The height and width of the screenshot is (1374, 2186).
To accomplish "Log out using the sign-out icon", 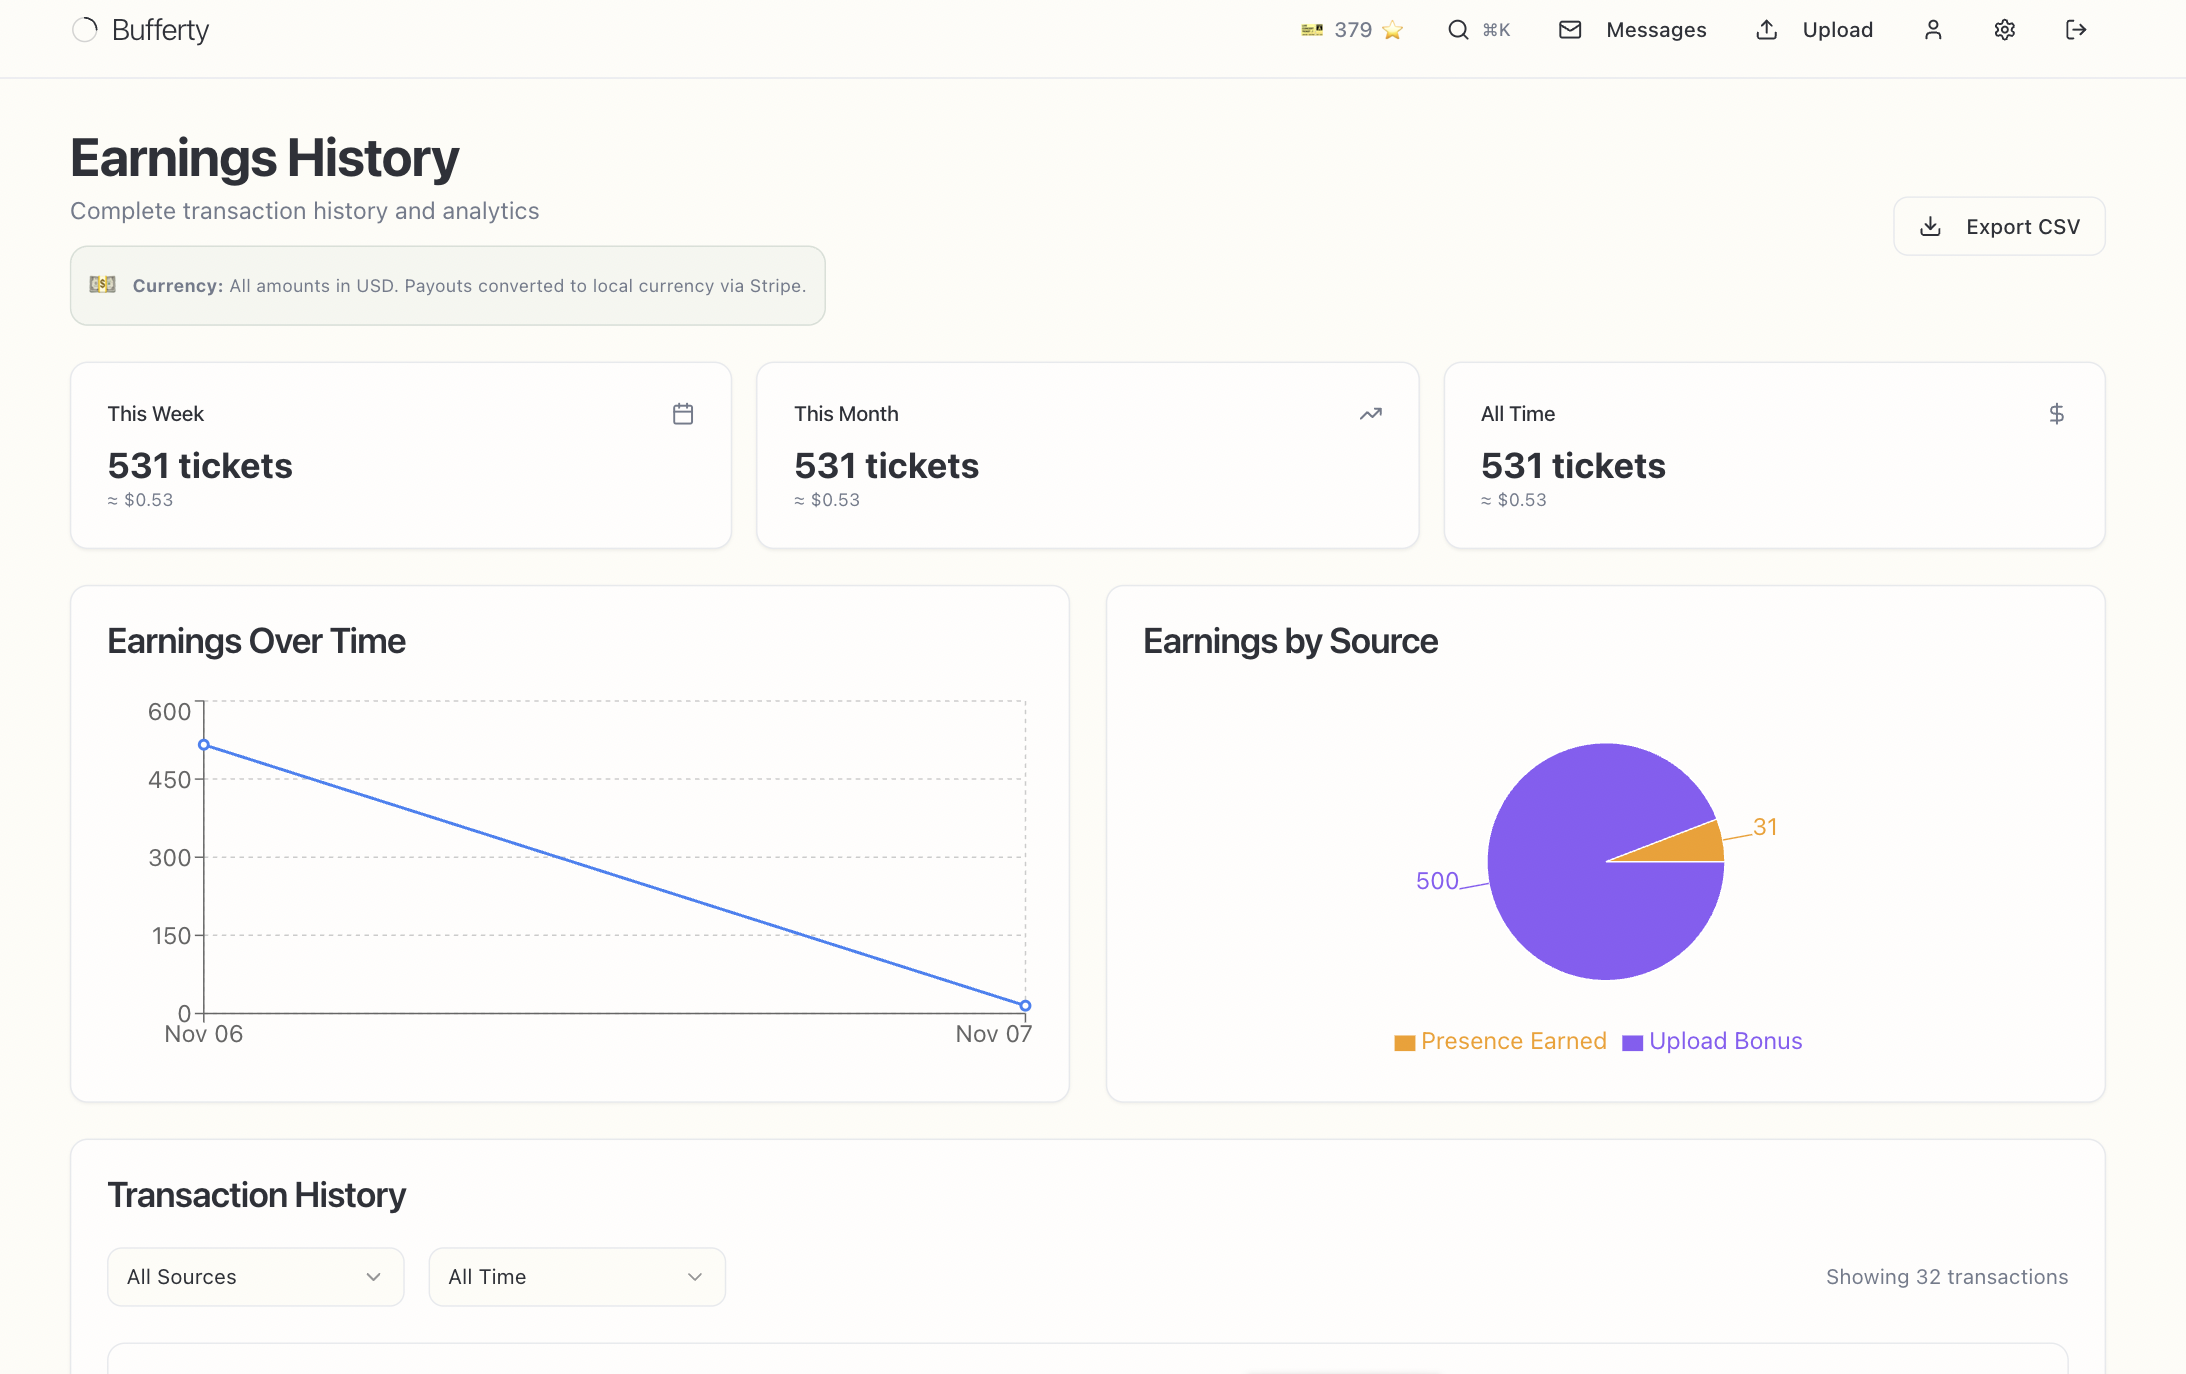I will pos(2075,29).
